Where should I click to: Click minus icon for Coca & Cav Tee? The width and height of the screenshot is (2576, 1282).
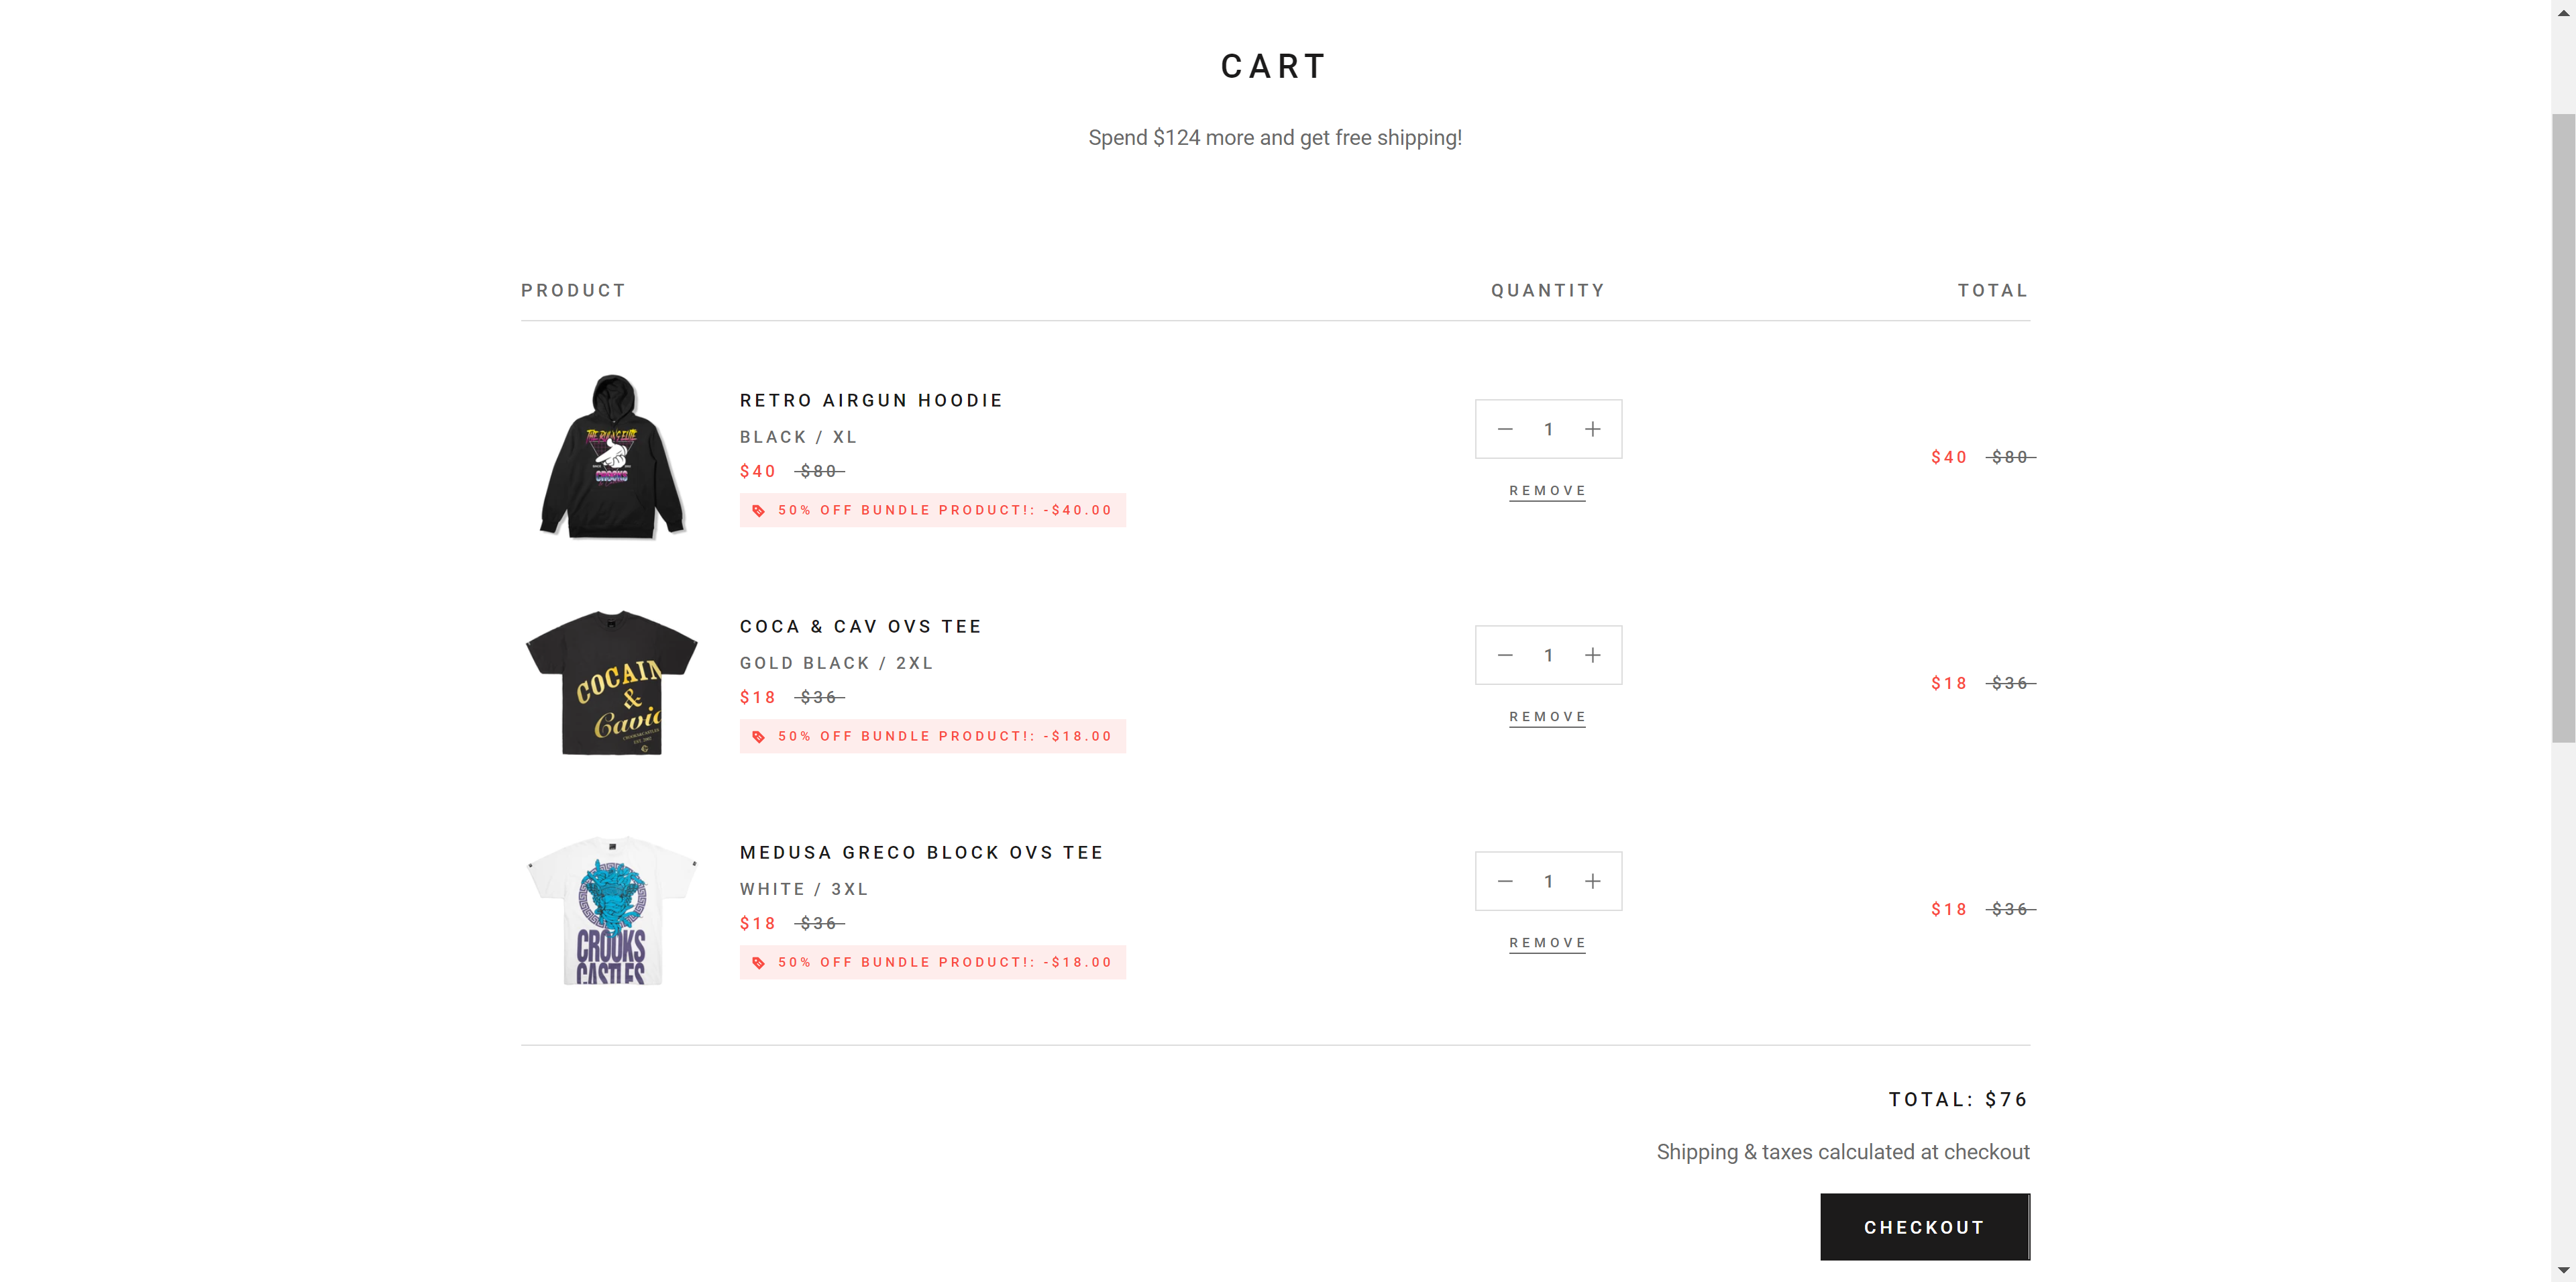tap(1504, 655)
